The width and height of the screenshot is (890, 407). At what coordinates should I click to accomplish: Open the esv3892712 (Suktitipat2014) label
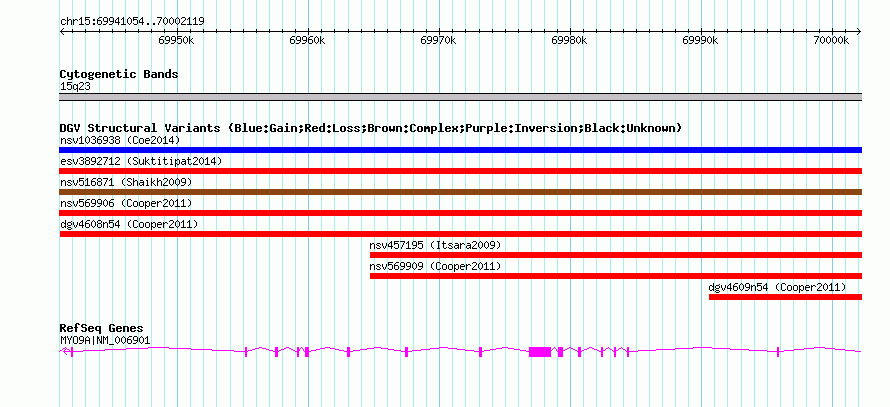[141, 161]
